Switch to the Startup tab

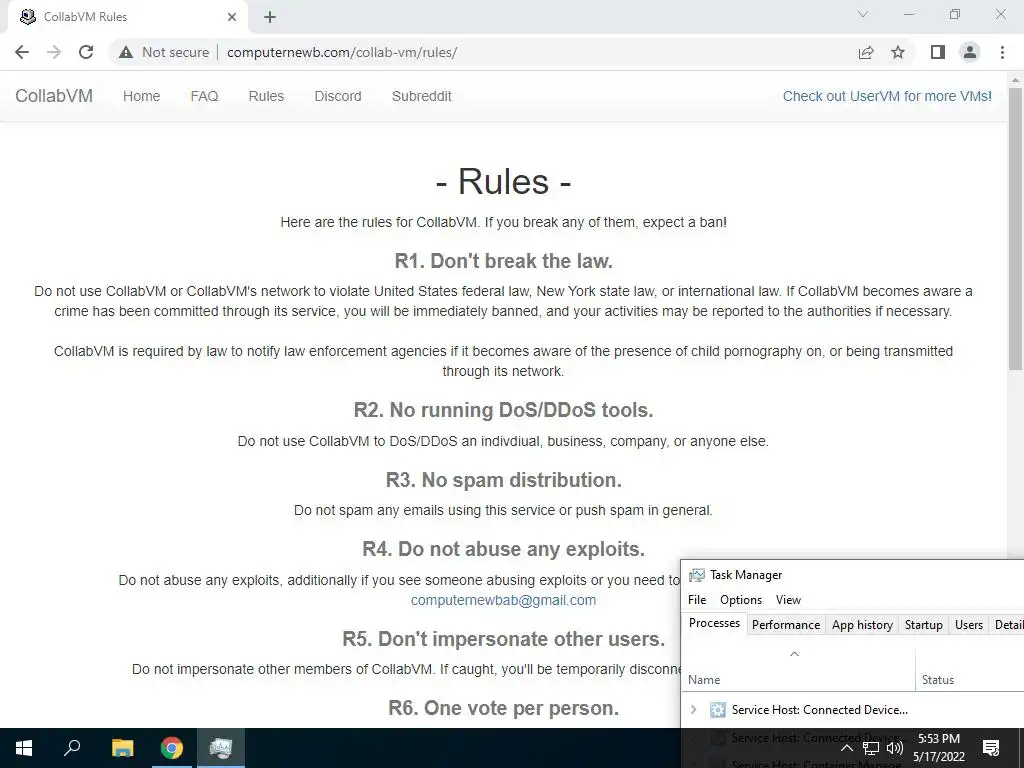tap(923, 625)
